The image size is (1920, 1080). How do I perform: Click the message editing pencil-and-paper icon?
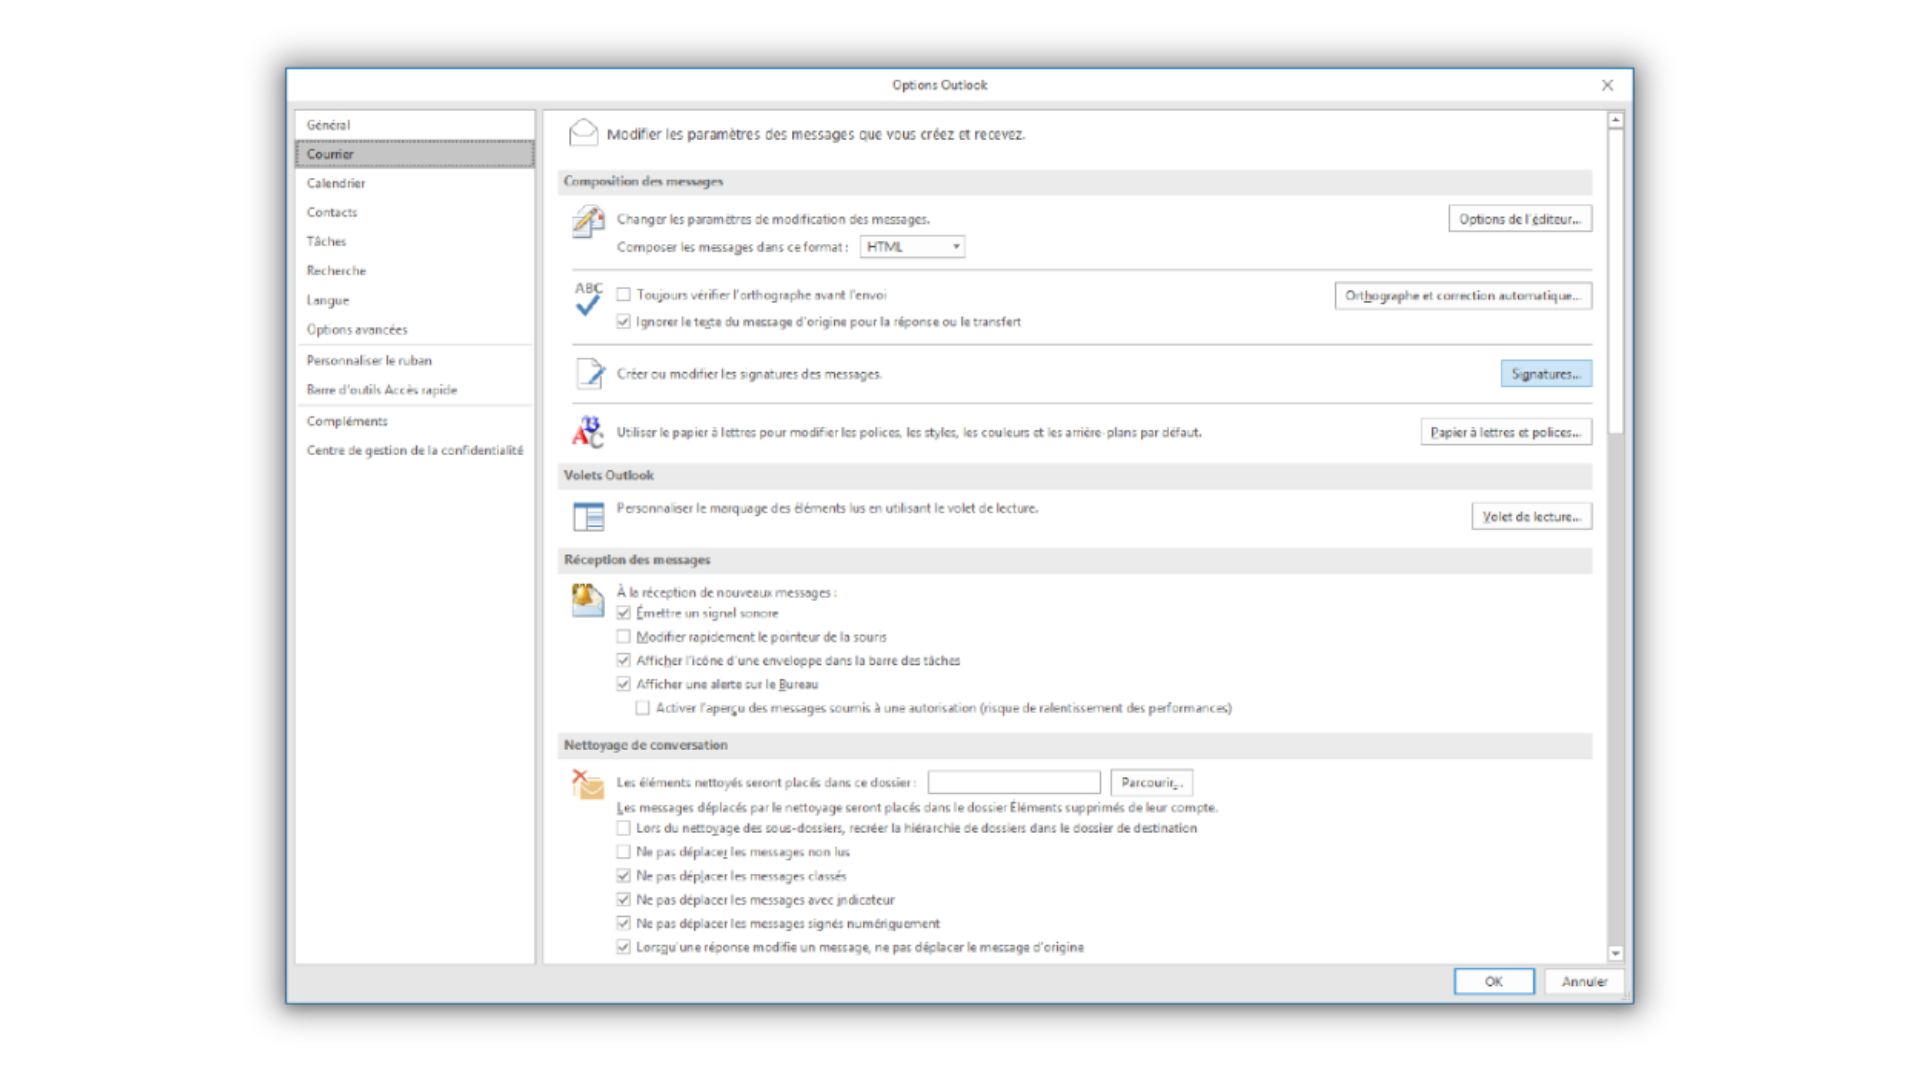[x=588, y=221]
